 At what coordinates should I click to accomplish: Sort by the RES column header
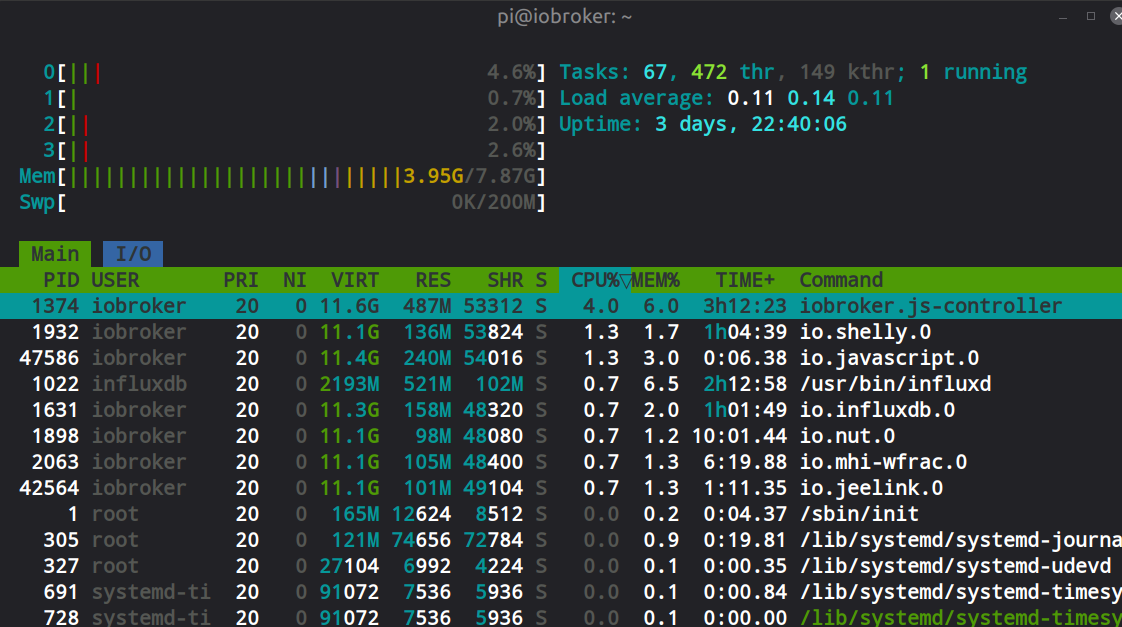pos(433,280)
